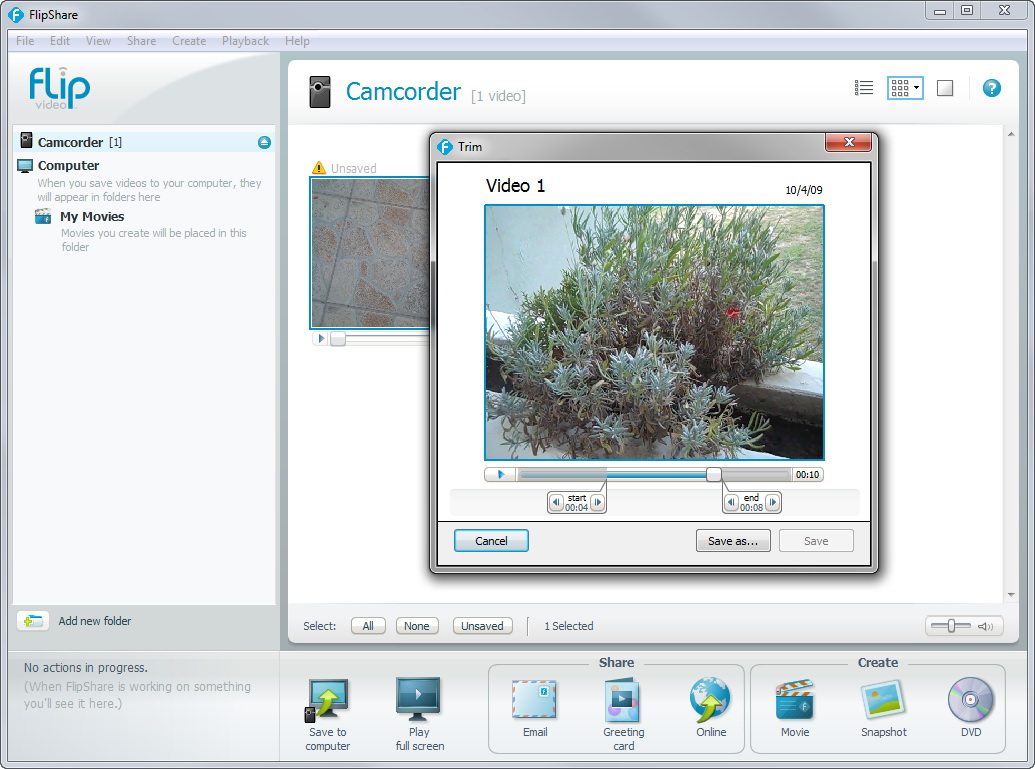Share video via Email icon
This screenshot has height=769, width=1035.
pos(534,702)
